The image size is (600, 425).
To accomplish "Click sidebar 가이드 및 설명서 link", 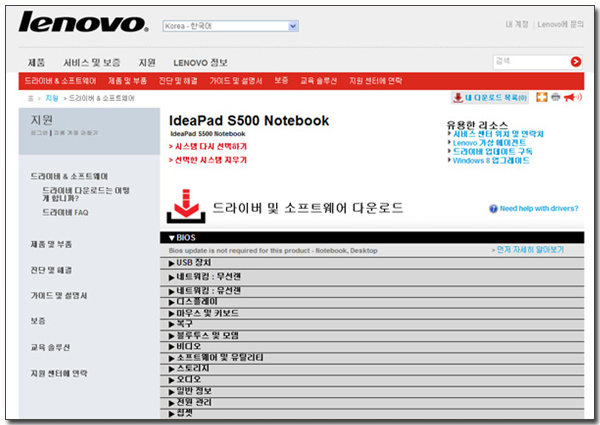I will coord(59,296).
